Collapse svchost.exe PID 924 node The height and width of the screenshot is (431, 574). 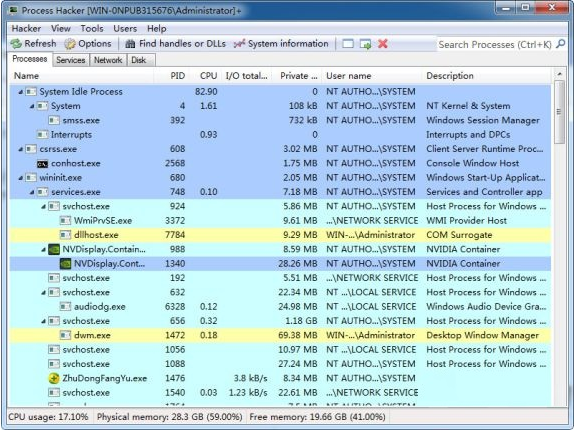click(44, 207)
